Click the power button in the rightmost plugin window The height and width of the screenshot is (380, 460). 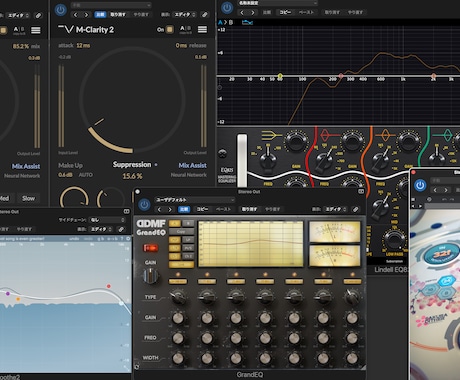420,185
